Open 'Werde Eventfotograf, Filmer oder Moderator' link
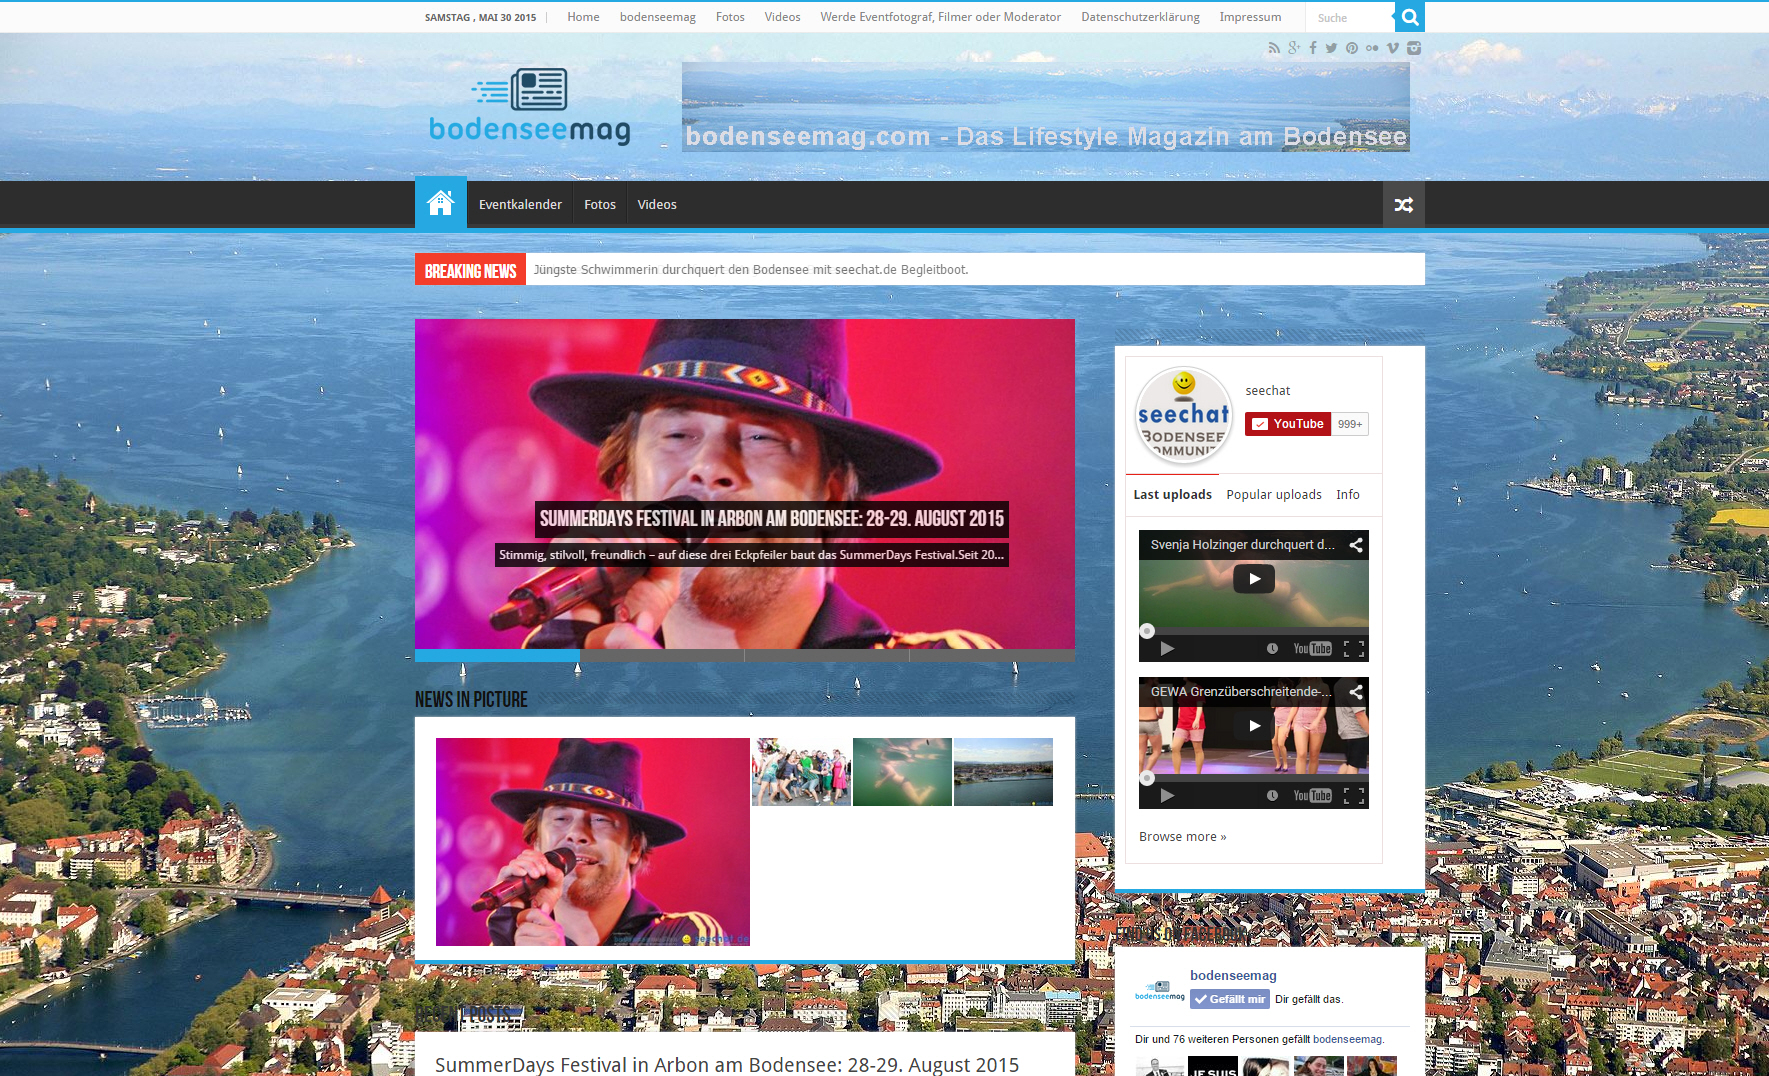Image resolution: width=1769 pixels, height=1076 pixels. click(940, 17)
